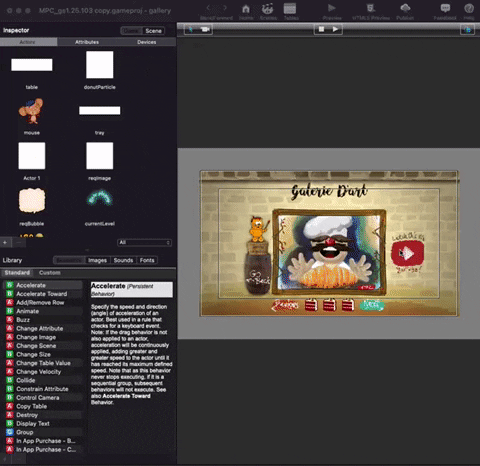Stop the scene playback
The height and width of the screenshot is (466, 480).
pos(321,29)
